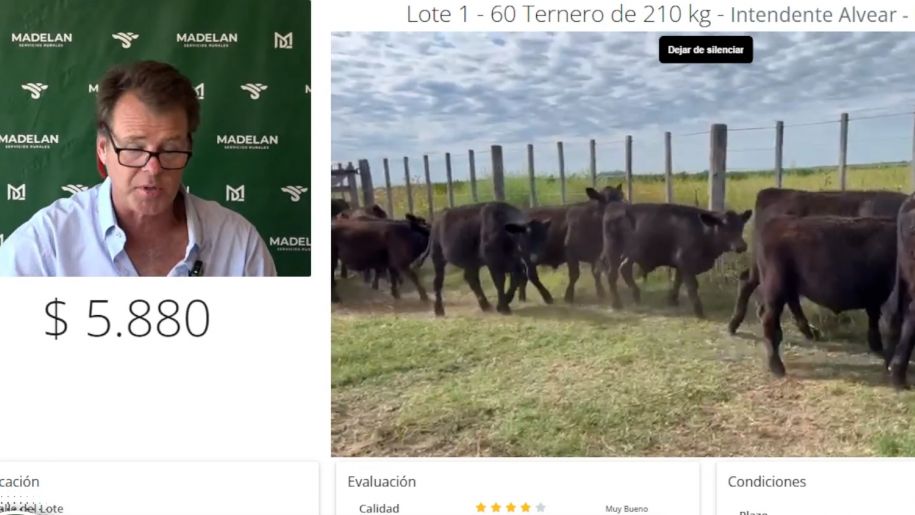The image size is (915, 515).
Task: Click the Plazo label under Condiciones
Action: click(753, 512)
